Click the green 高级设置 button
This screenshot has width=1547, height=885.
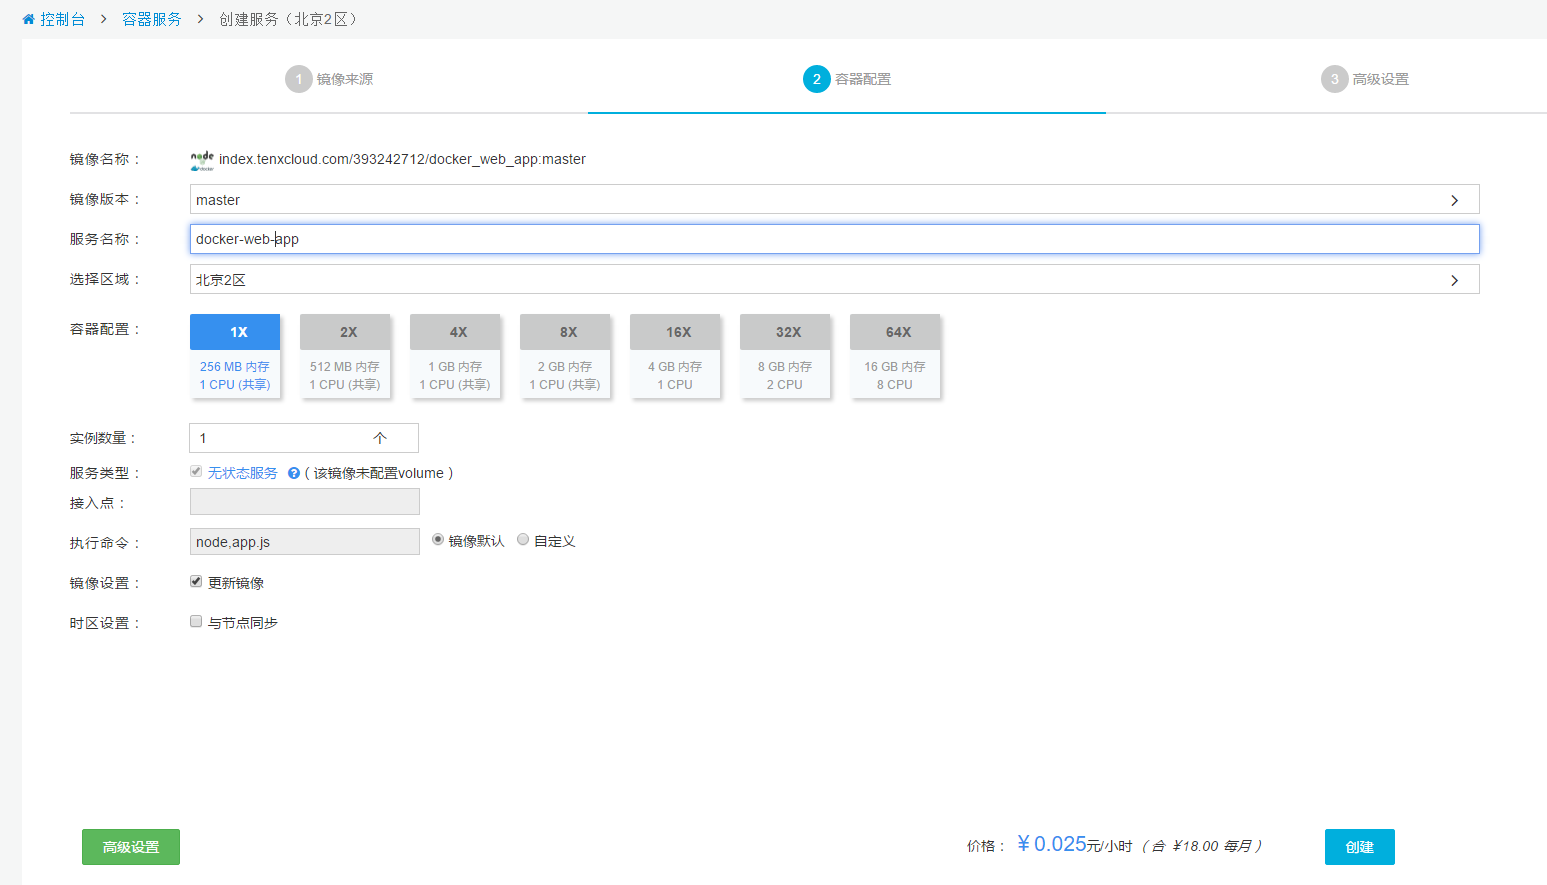pos(131,847)
